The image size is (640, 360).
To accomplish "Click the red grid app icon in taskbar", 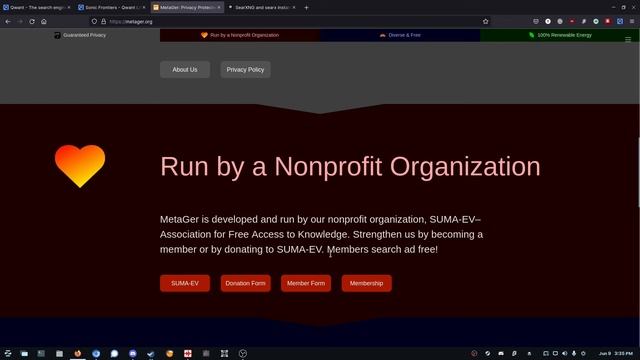I will [x=188, y=353].
